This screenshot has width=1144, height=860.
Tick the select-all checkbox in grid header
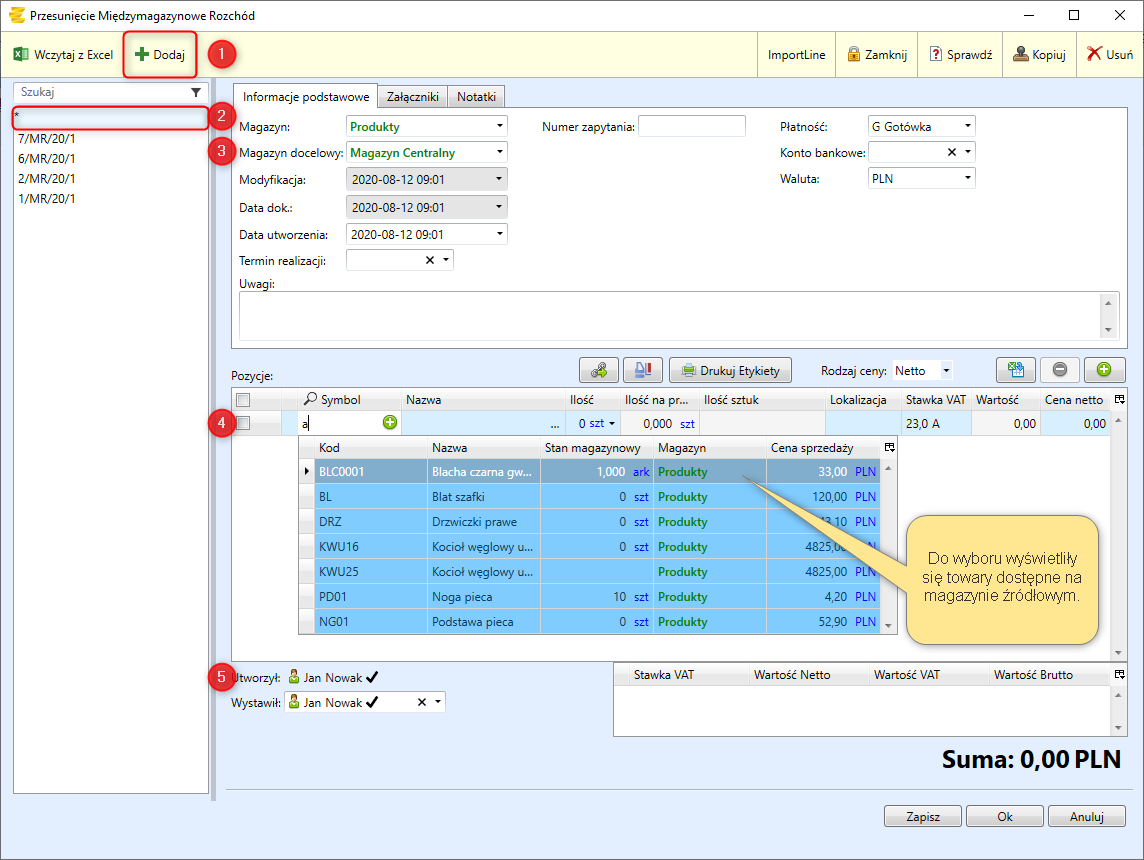click(x=242, y=400)
